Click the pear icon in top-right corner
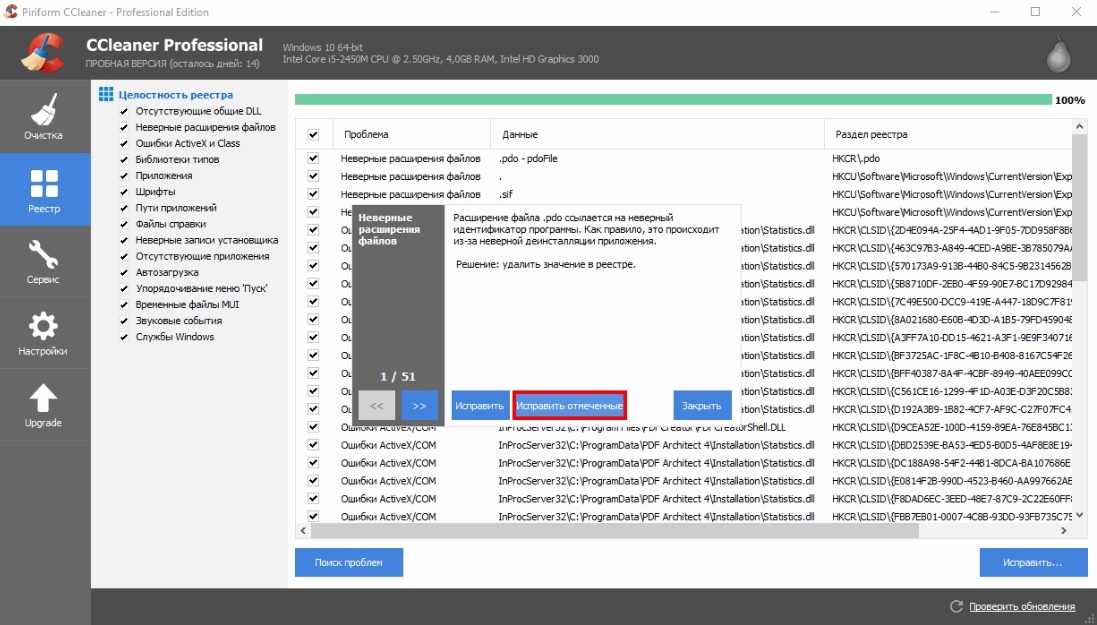The width and height of the screenshot is (1097, 625). coord(1058,54)
